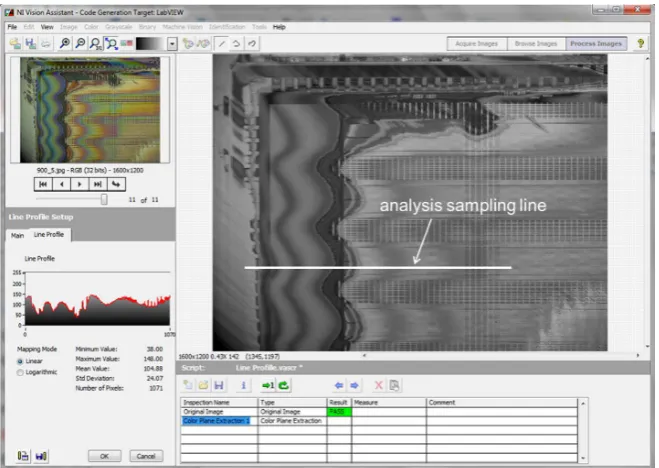Click the Cancel button
Viewport: 659px width, 468px height.
146,456
